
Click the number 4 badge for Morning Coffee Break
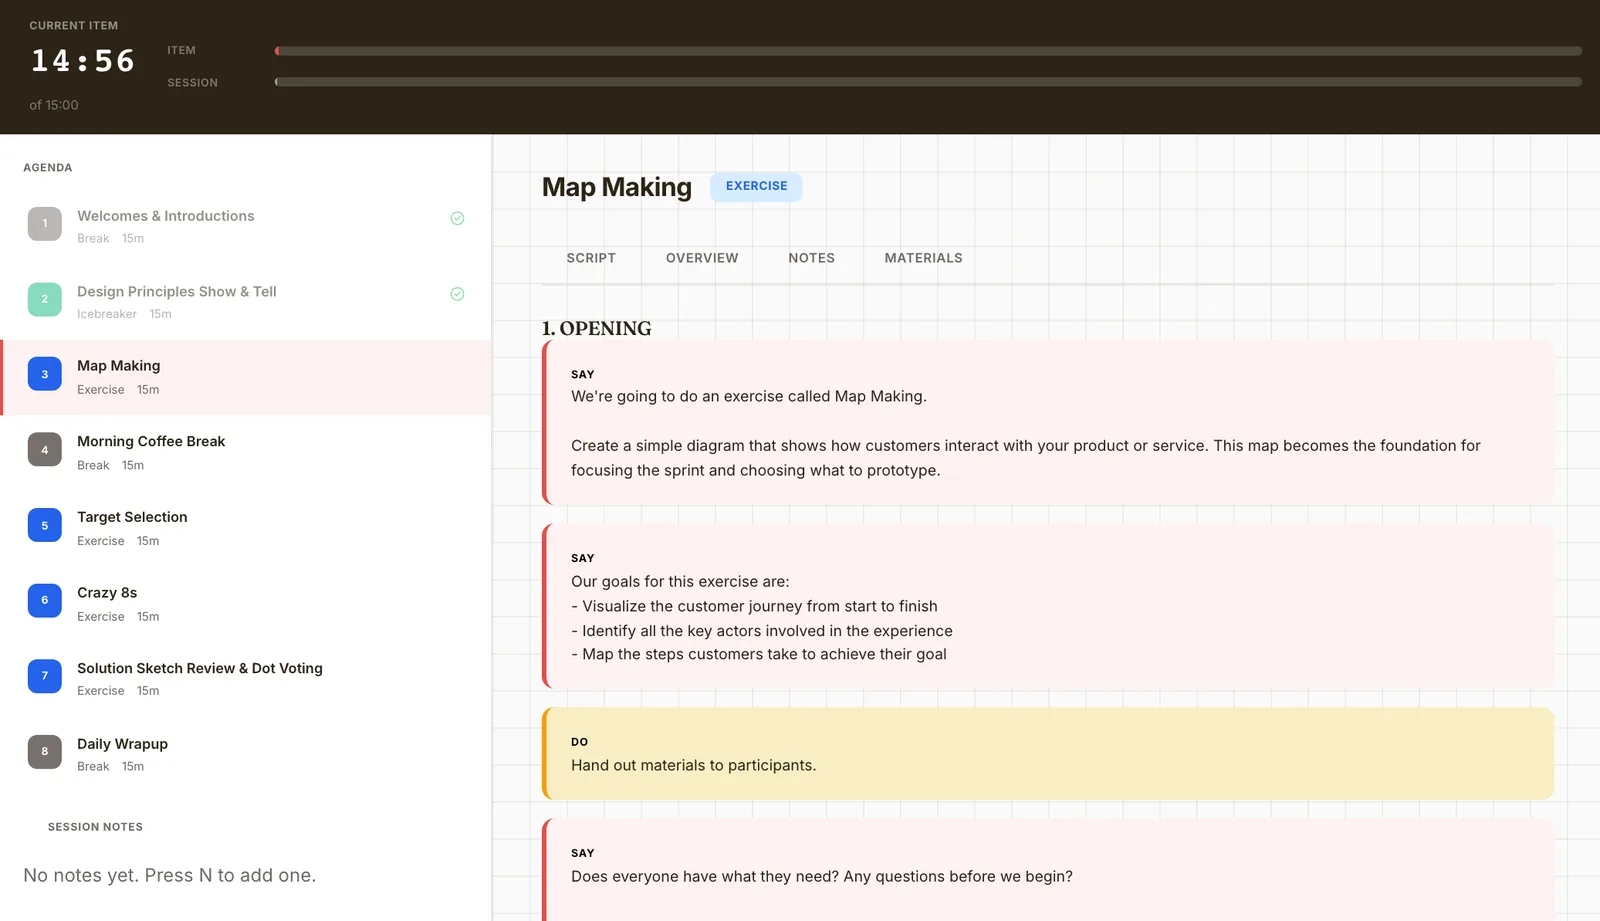point(44,450)
